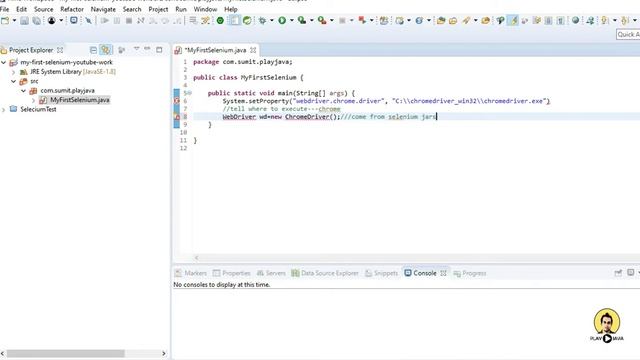
Task: Open the Source menu
Action: point(43,9)
